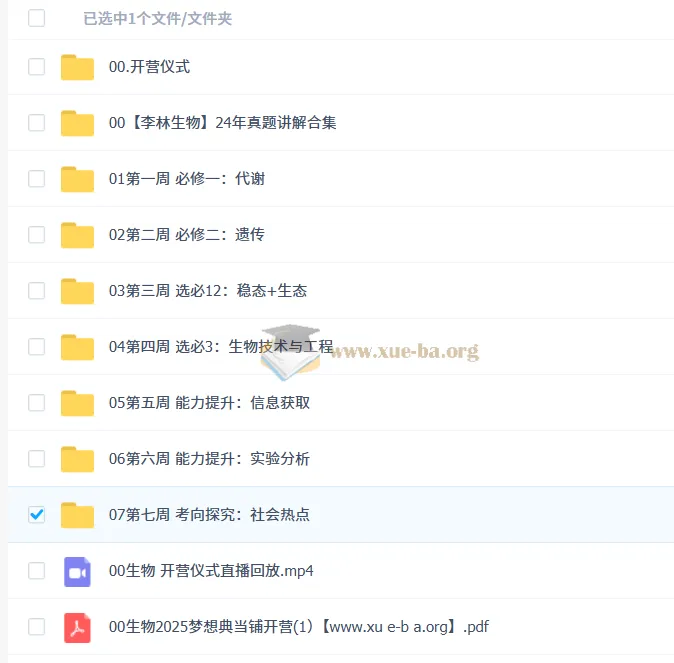Click the folder icon for 01第一周 必修一：代谢
Viewport: 674px width, 663px height.
[x=77, y=179]
